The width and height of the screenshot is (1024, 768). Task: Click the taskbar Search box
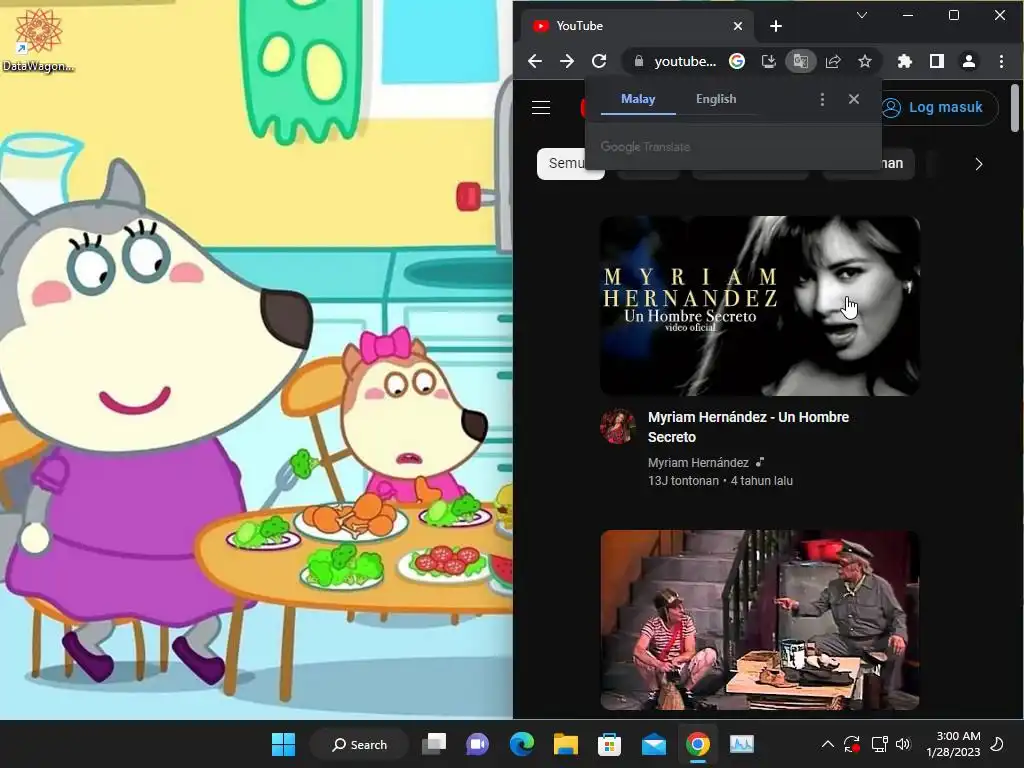coord(360,744)
